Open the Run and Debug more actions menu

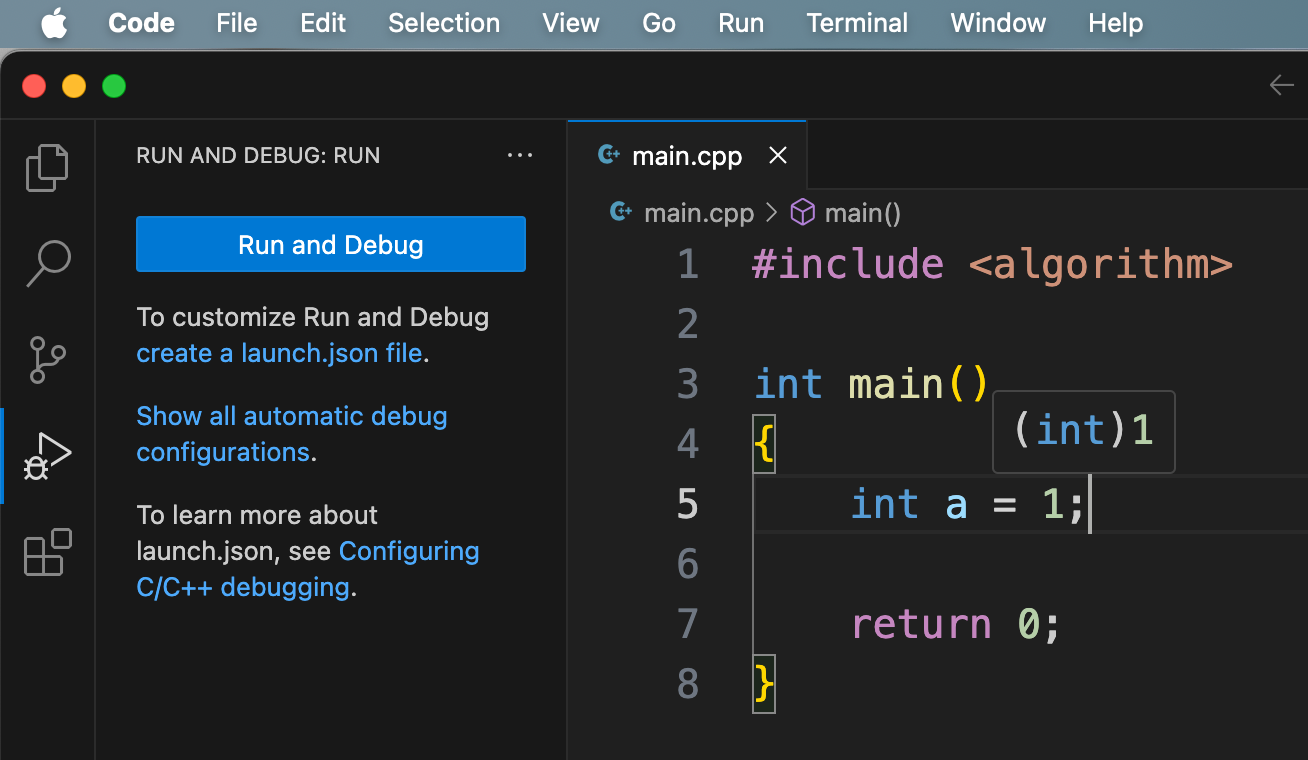[520, 156]
